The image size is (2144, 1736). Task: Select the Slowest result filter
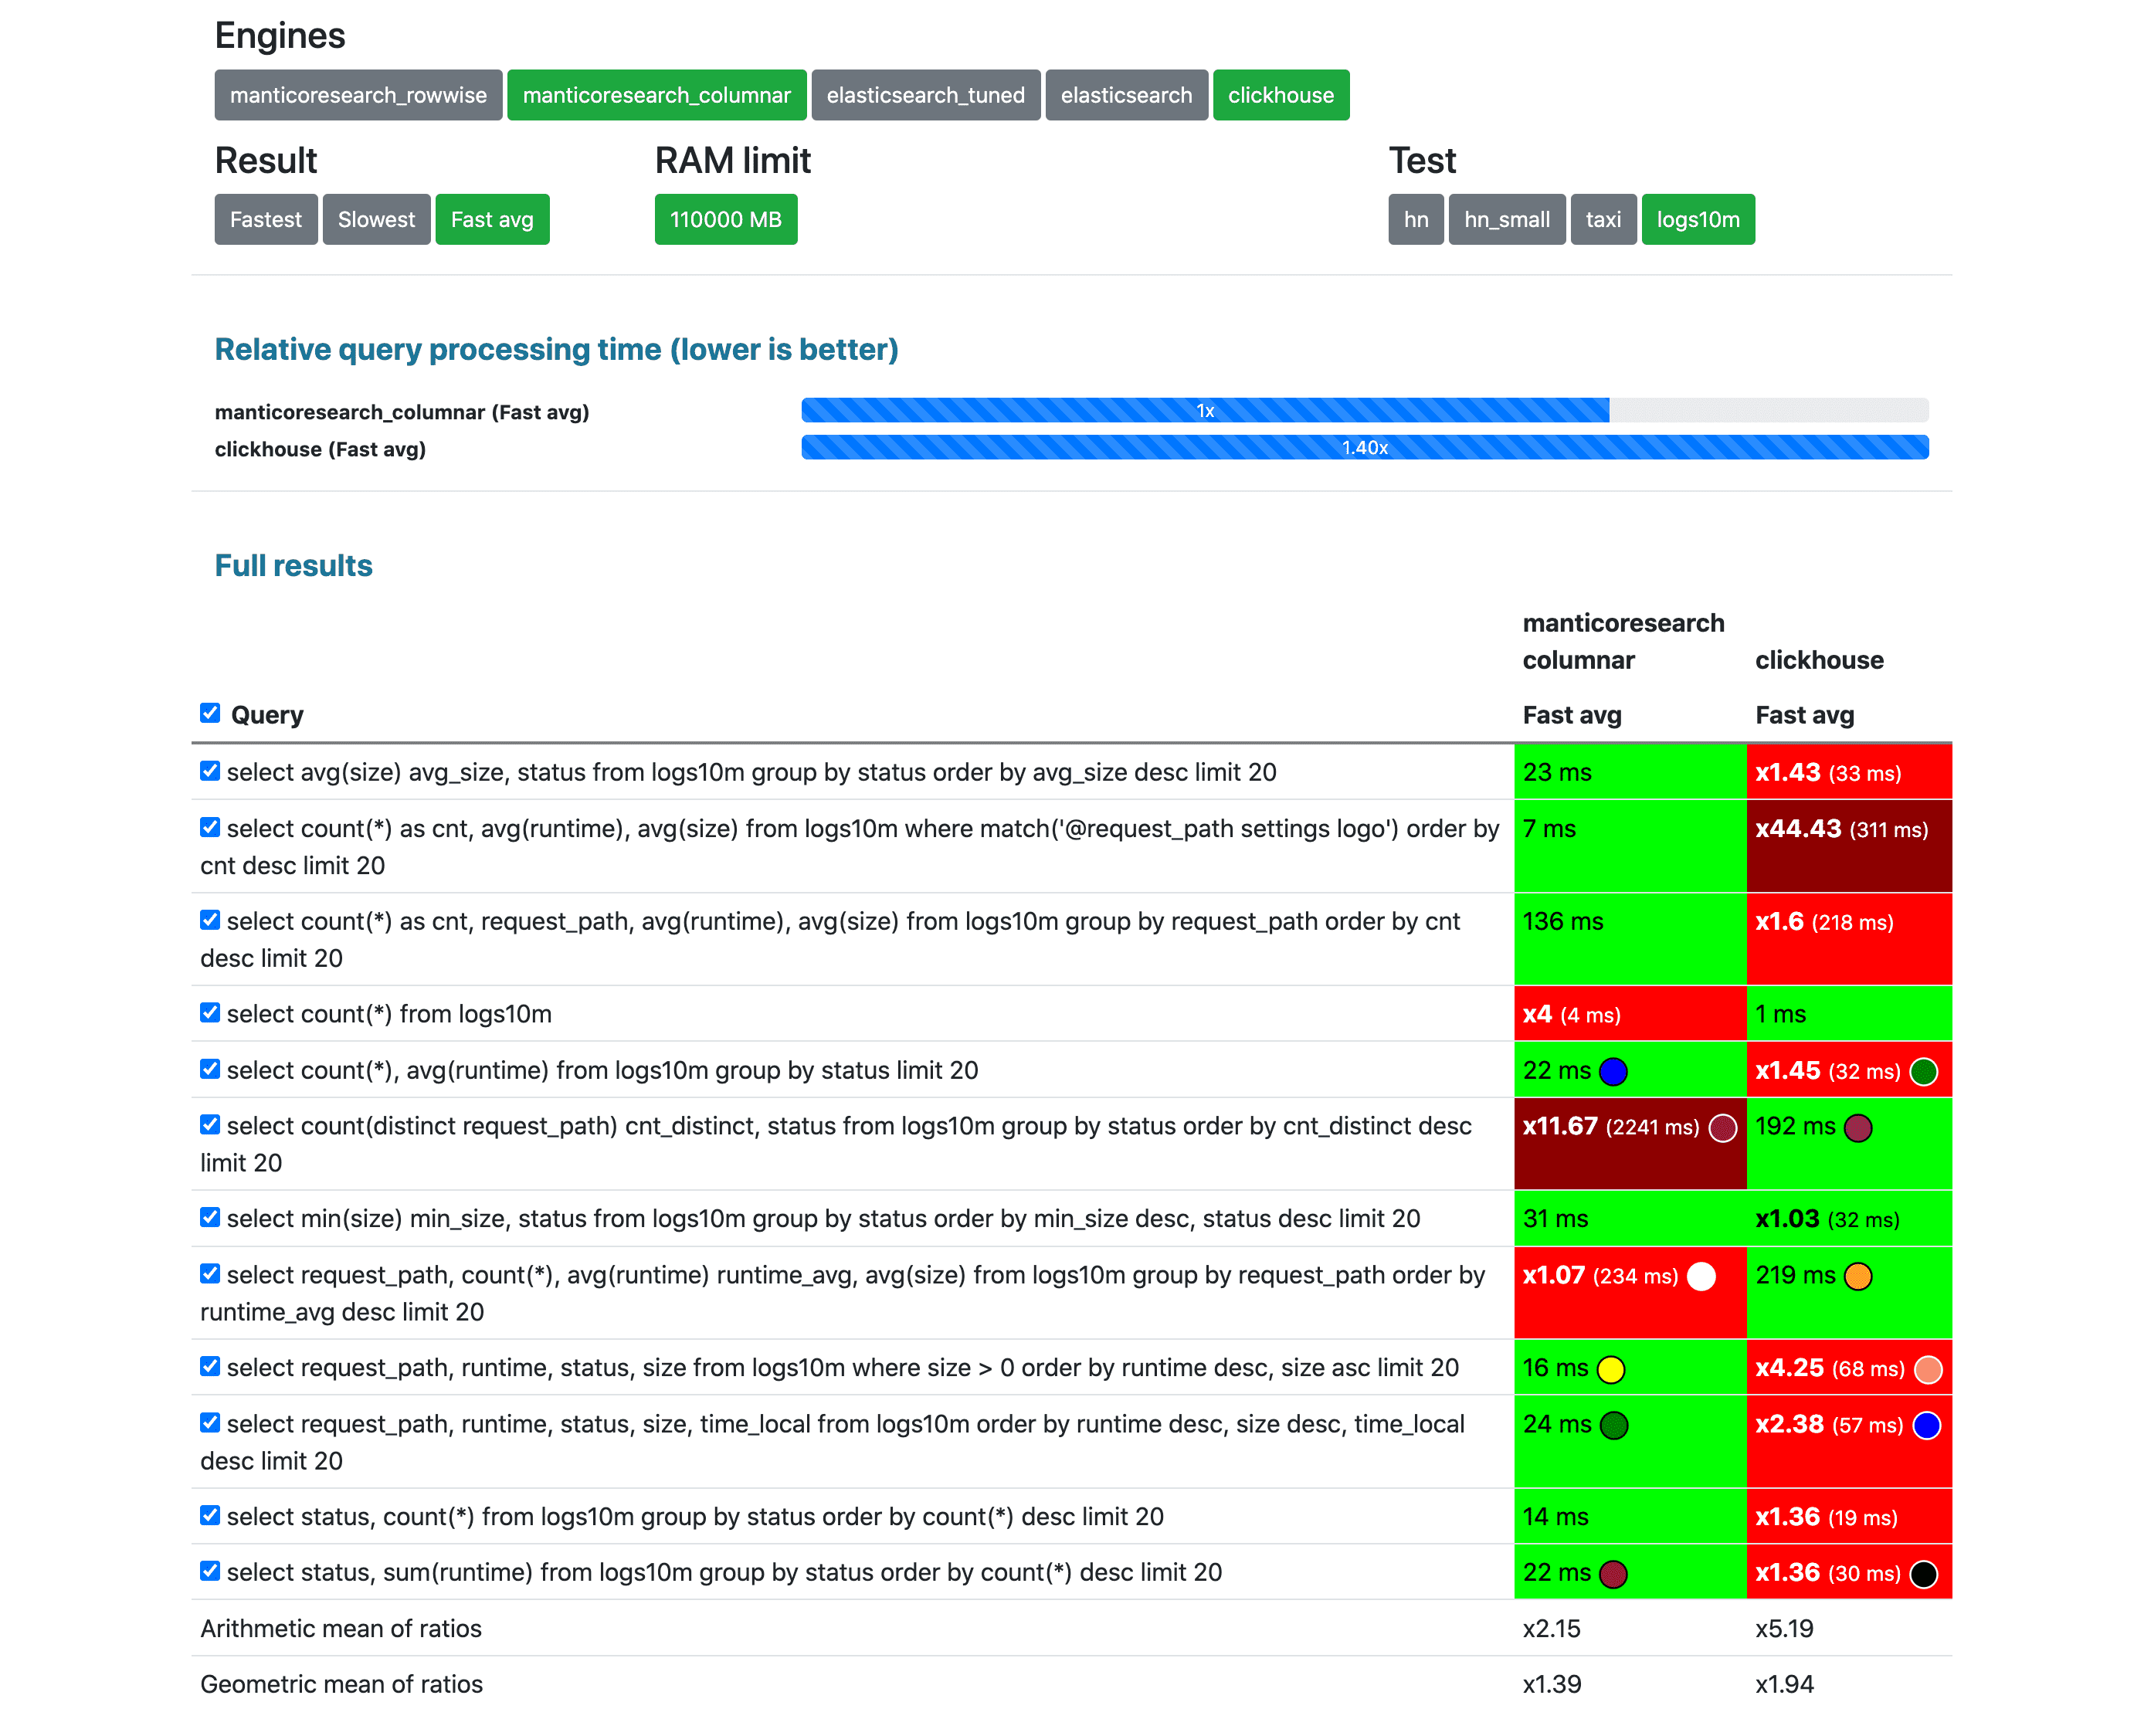[374, 219]
